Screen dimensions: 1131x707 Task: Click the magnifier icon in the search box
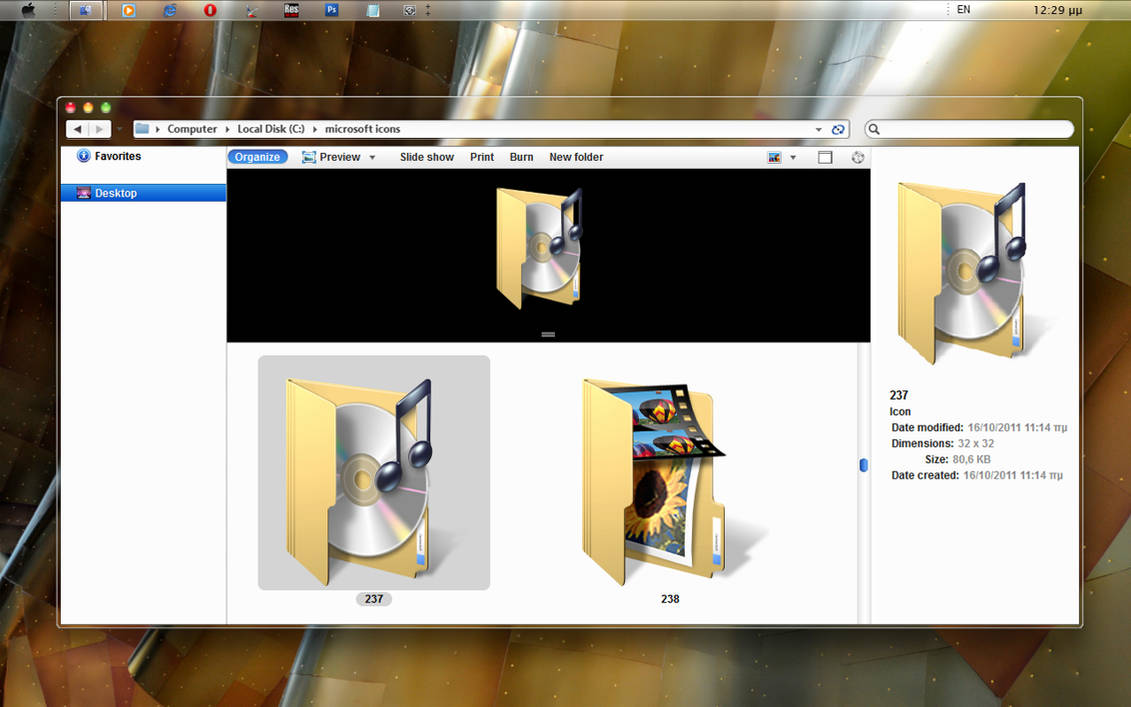tap(874, 129)
